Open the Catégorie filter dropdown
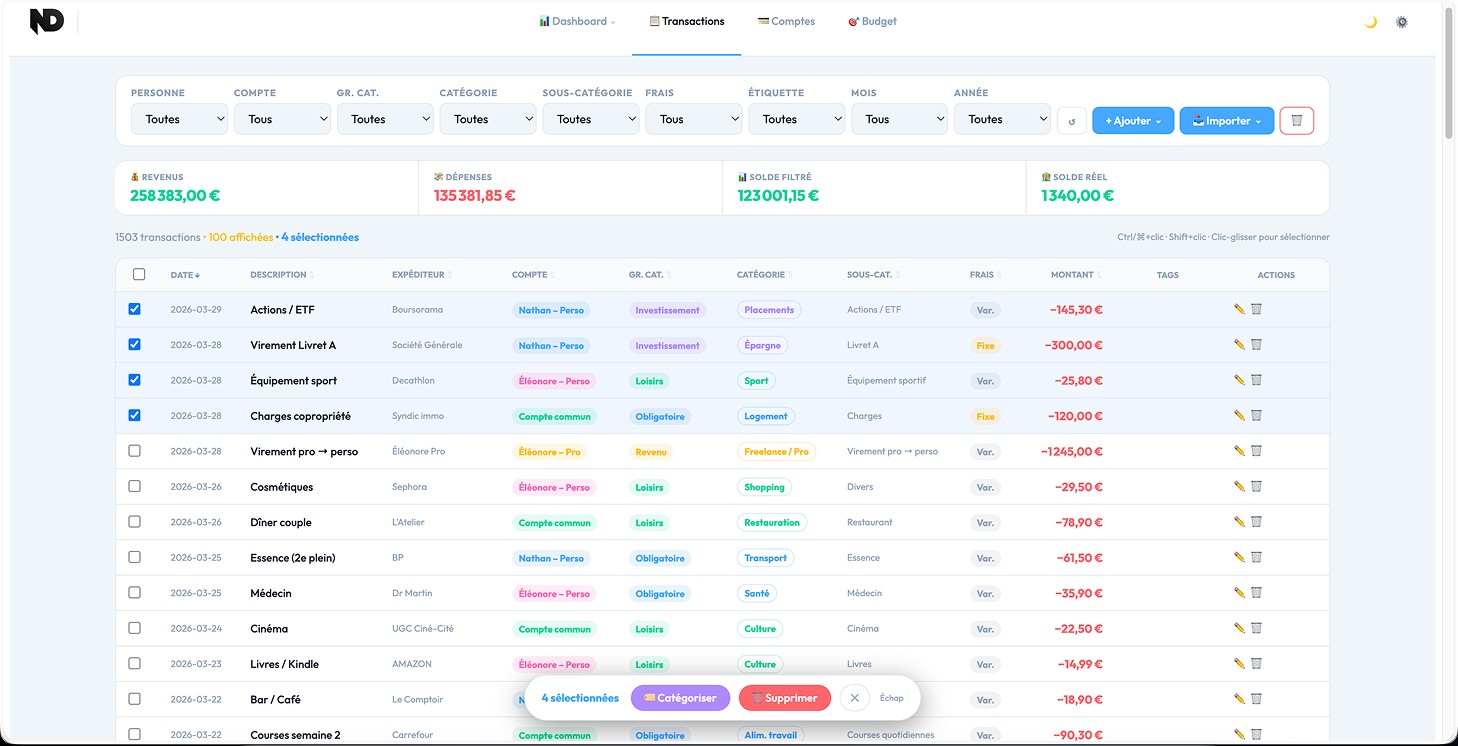The image size is (1458, 746). point(488,119)
